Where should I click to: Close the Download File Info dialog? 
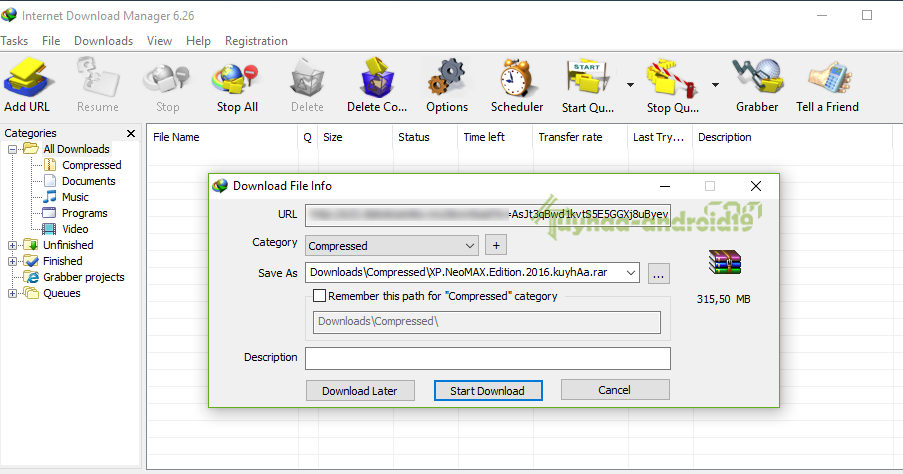point(756,186)
